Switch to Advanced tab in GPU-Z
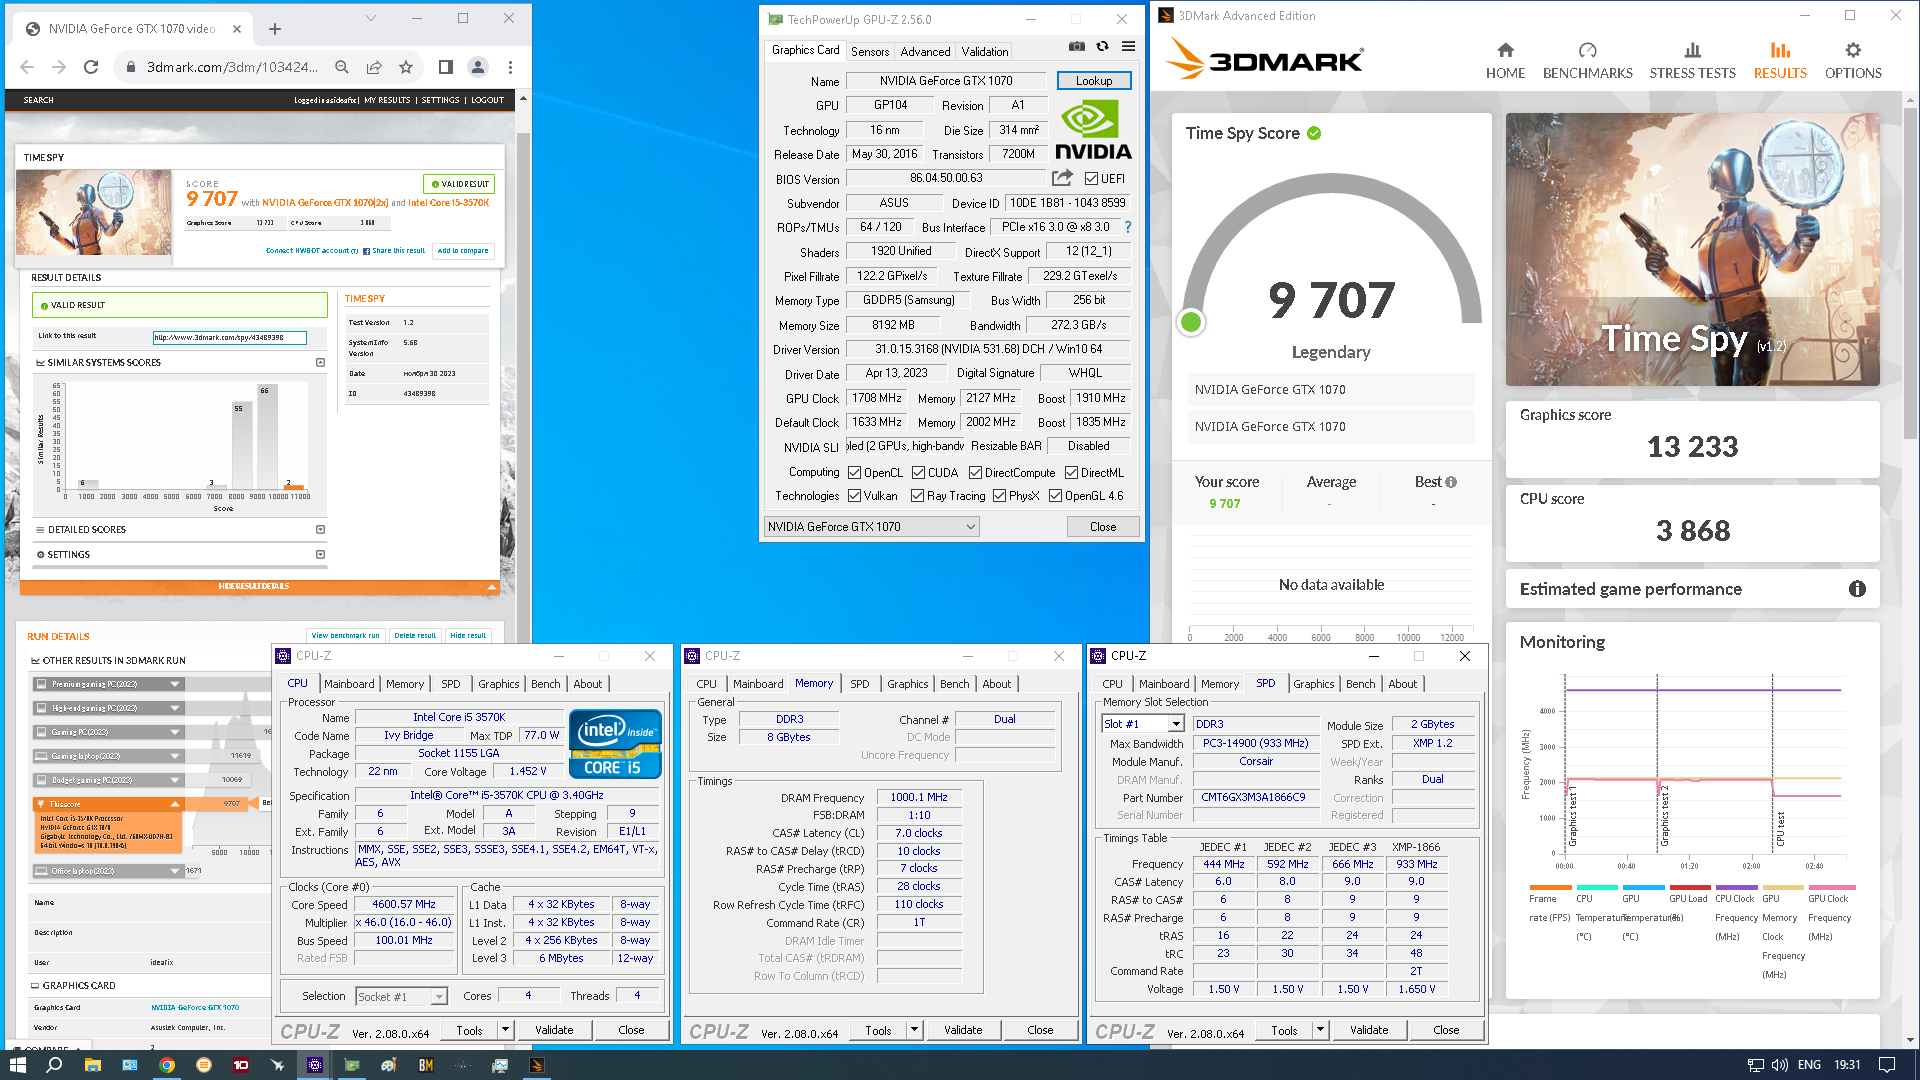This screenshot has height=1080, width=1920. [925, 52]
